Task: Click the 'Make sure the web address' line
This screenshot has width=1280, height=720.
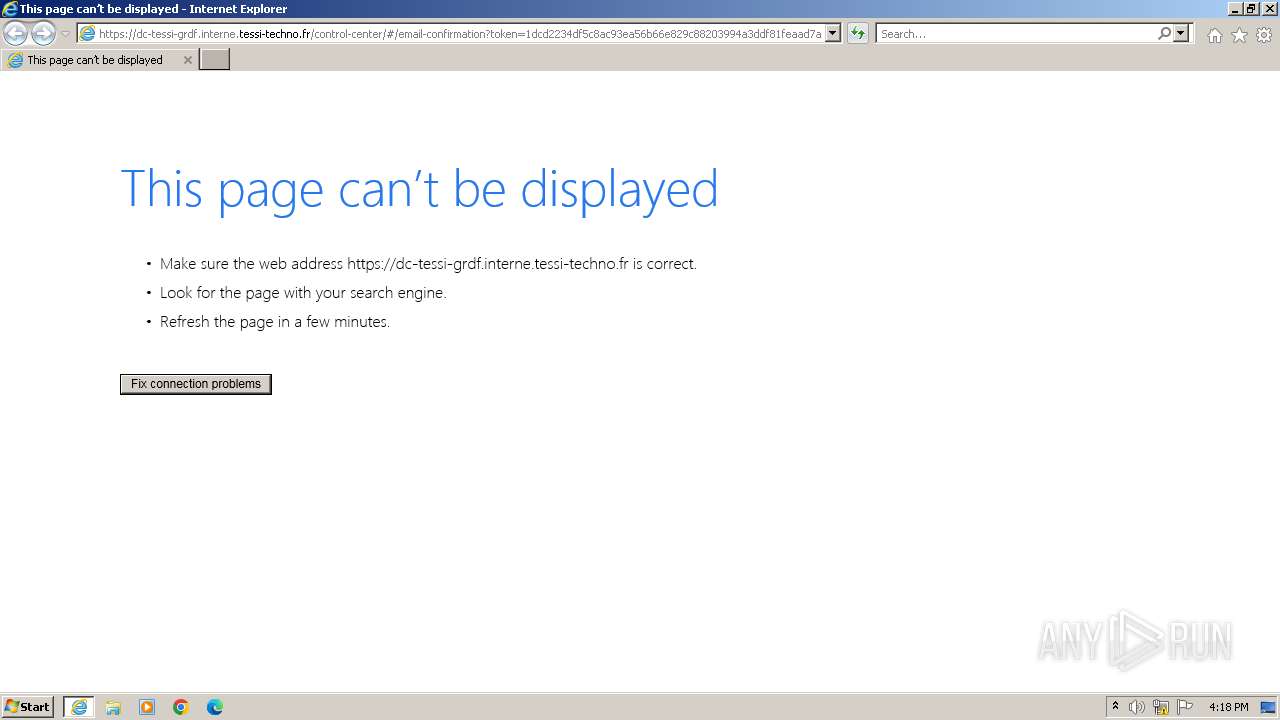Action: point(428,264)
